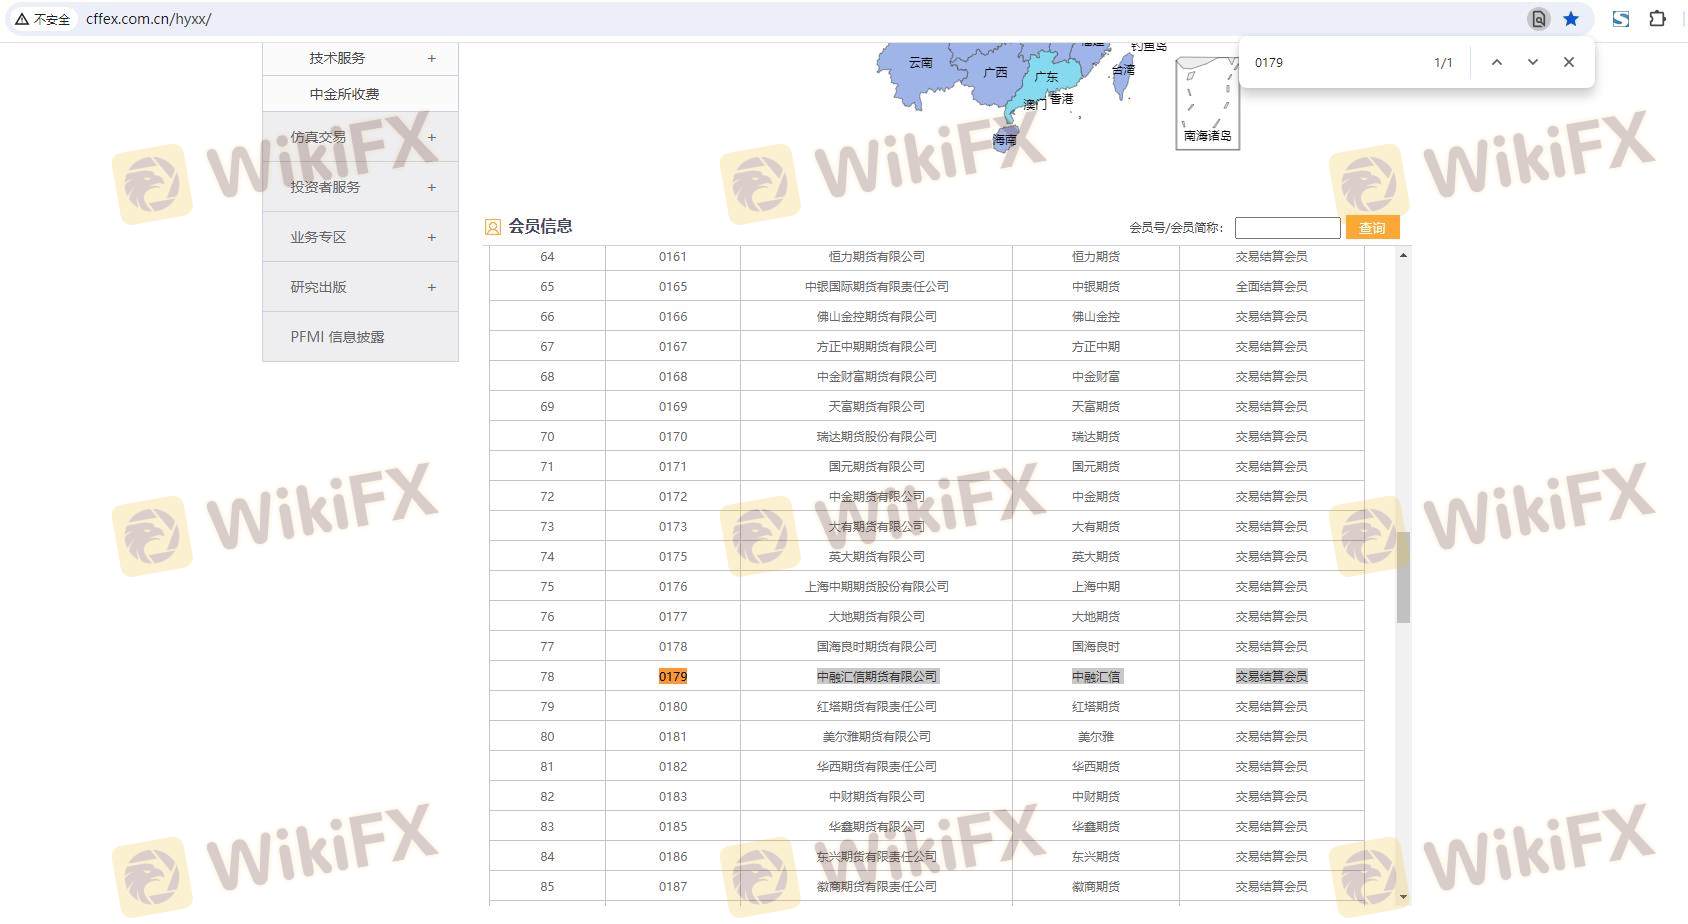Image resolution: width=1688 pixels, height=924 pixels.
Task: Expand the 业务专区 section
Action: click(x=431, y=237)
